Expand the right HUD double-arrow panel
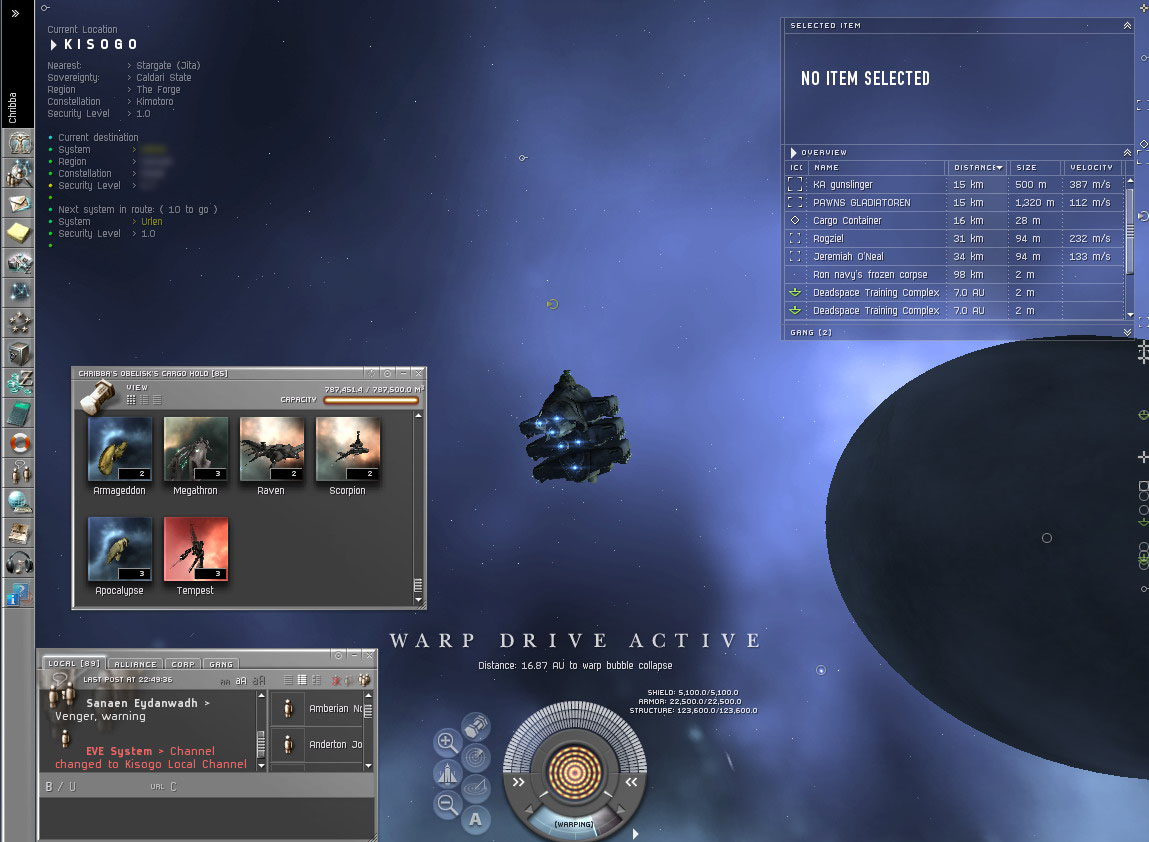This screenshot has width=1149, height=842. (631, 782)
